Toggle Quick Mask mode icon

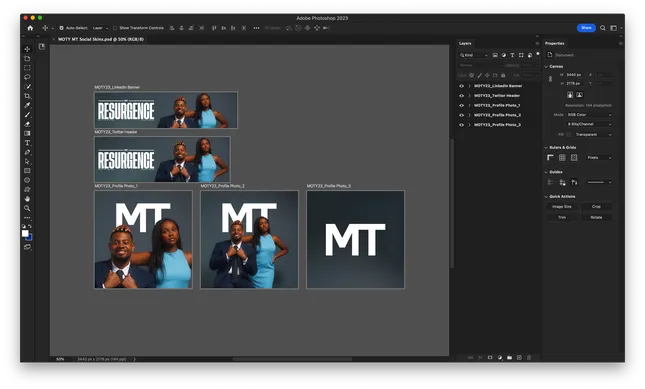(27, 247)
